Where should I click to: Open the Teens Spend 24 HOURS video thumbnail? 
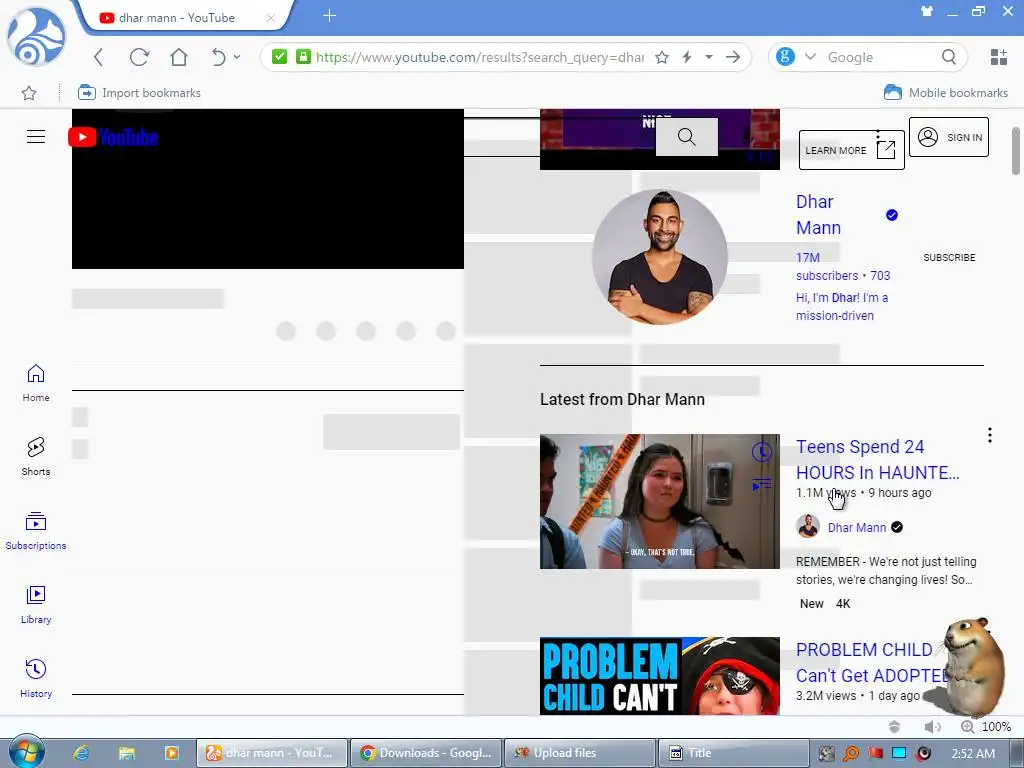point(660,502)
